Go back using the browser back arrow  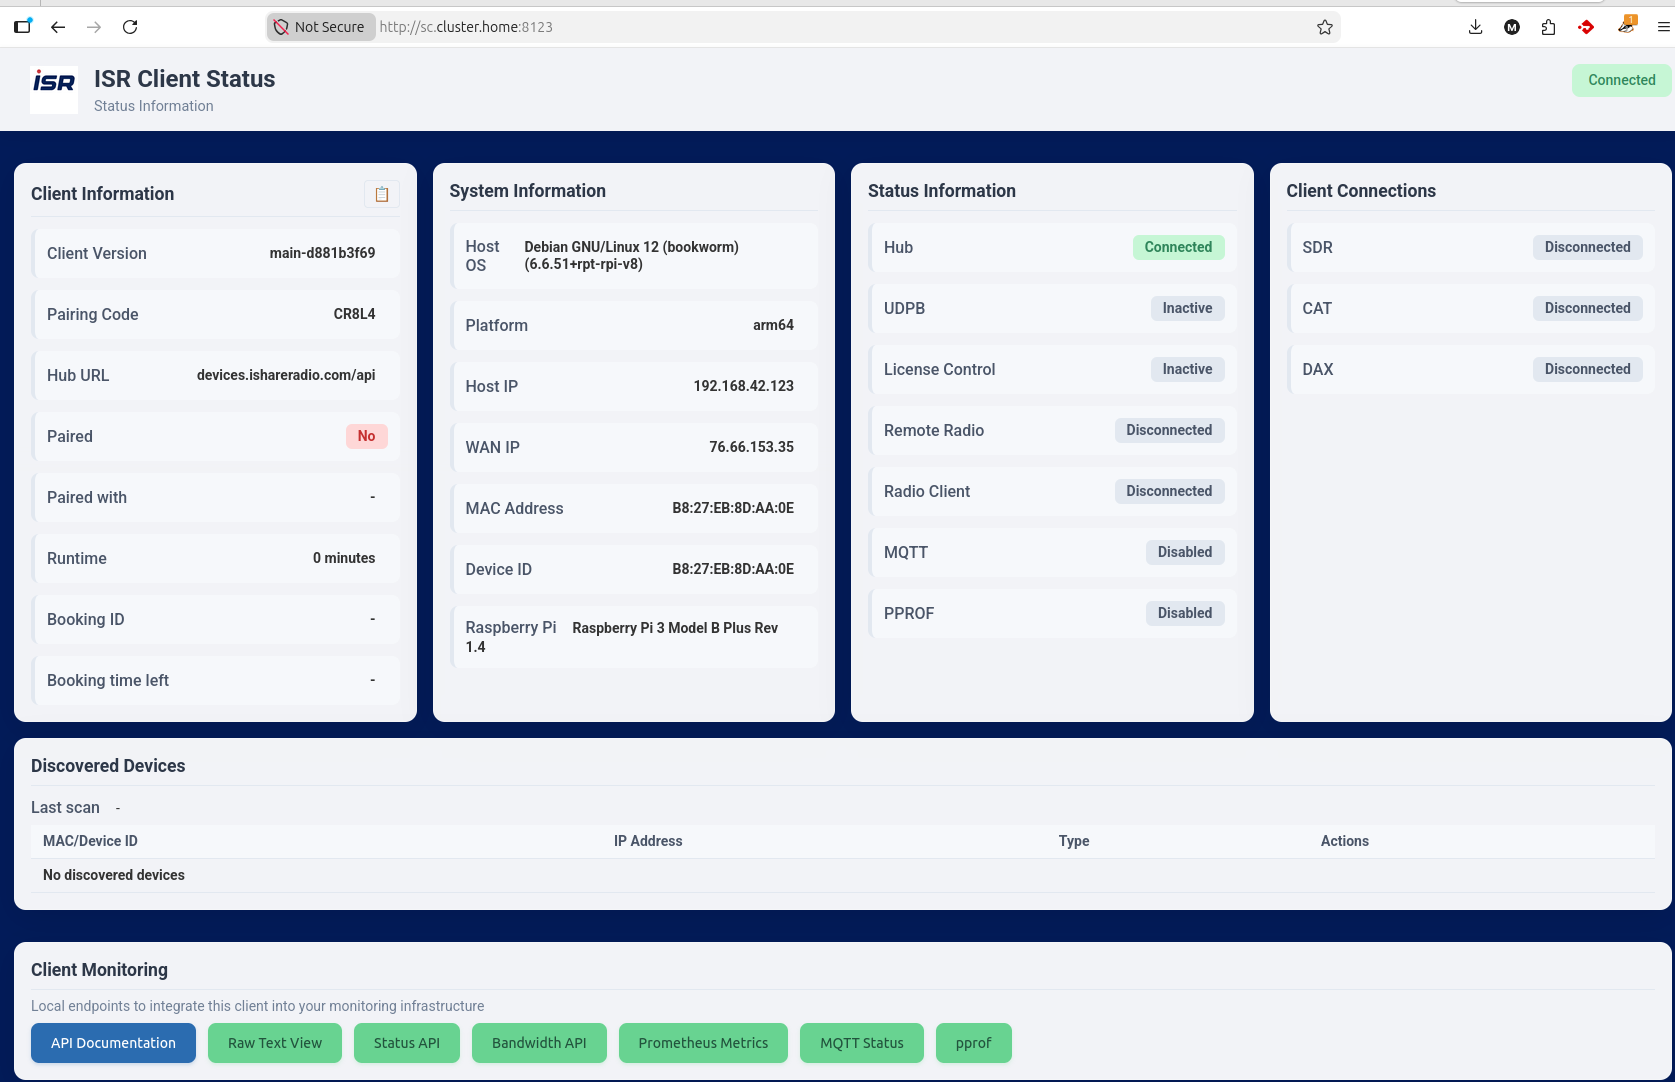[x=58, y=27]
